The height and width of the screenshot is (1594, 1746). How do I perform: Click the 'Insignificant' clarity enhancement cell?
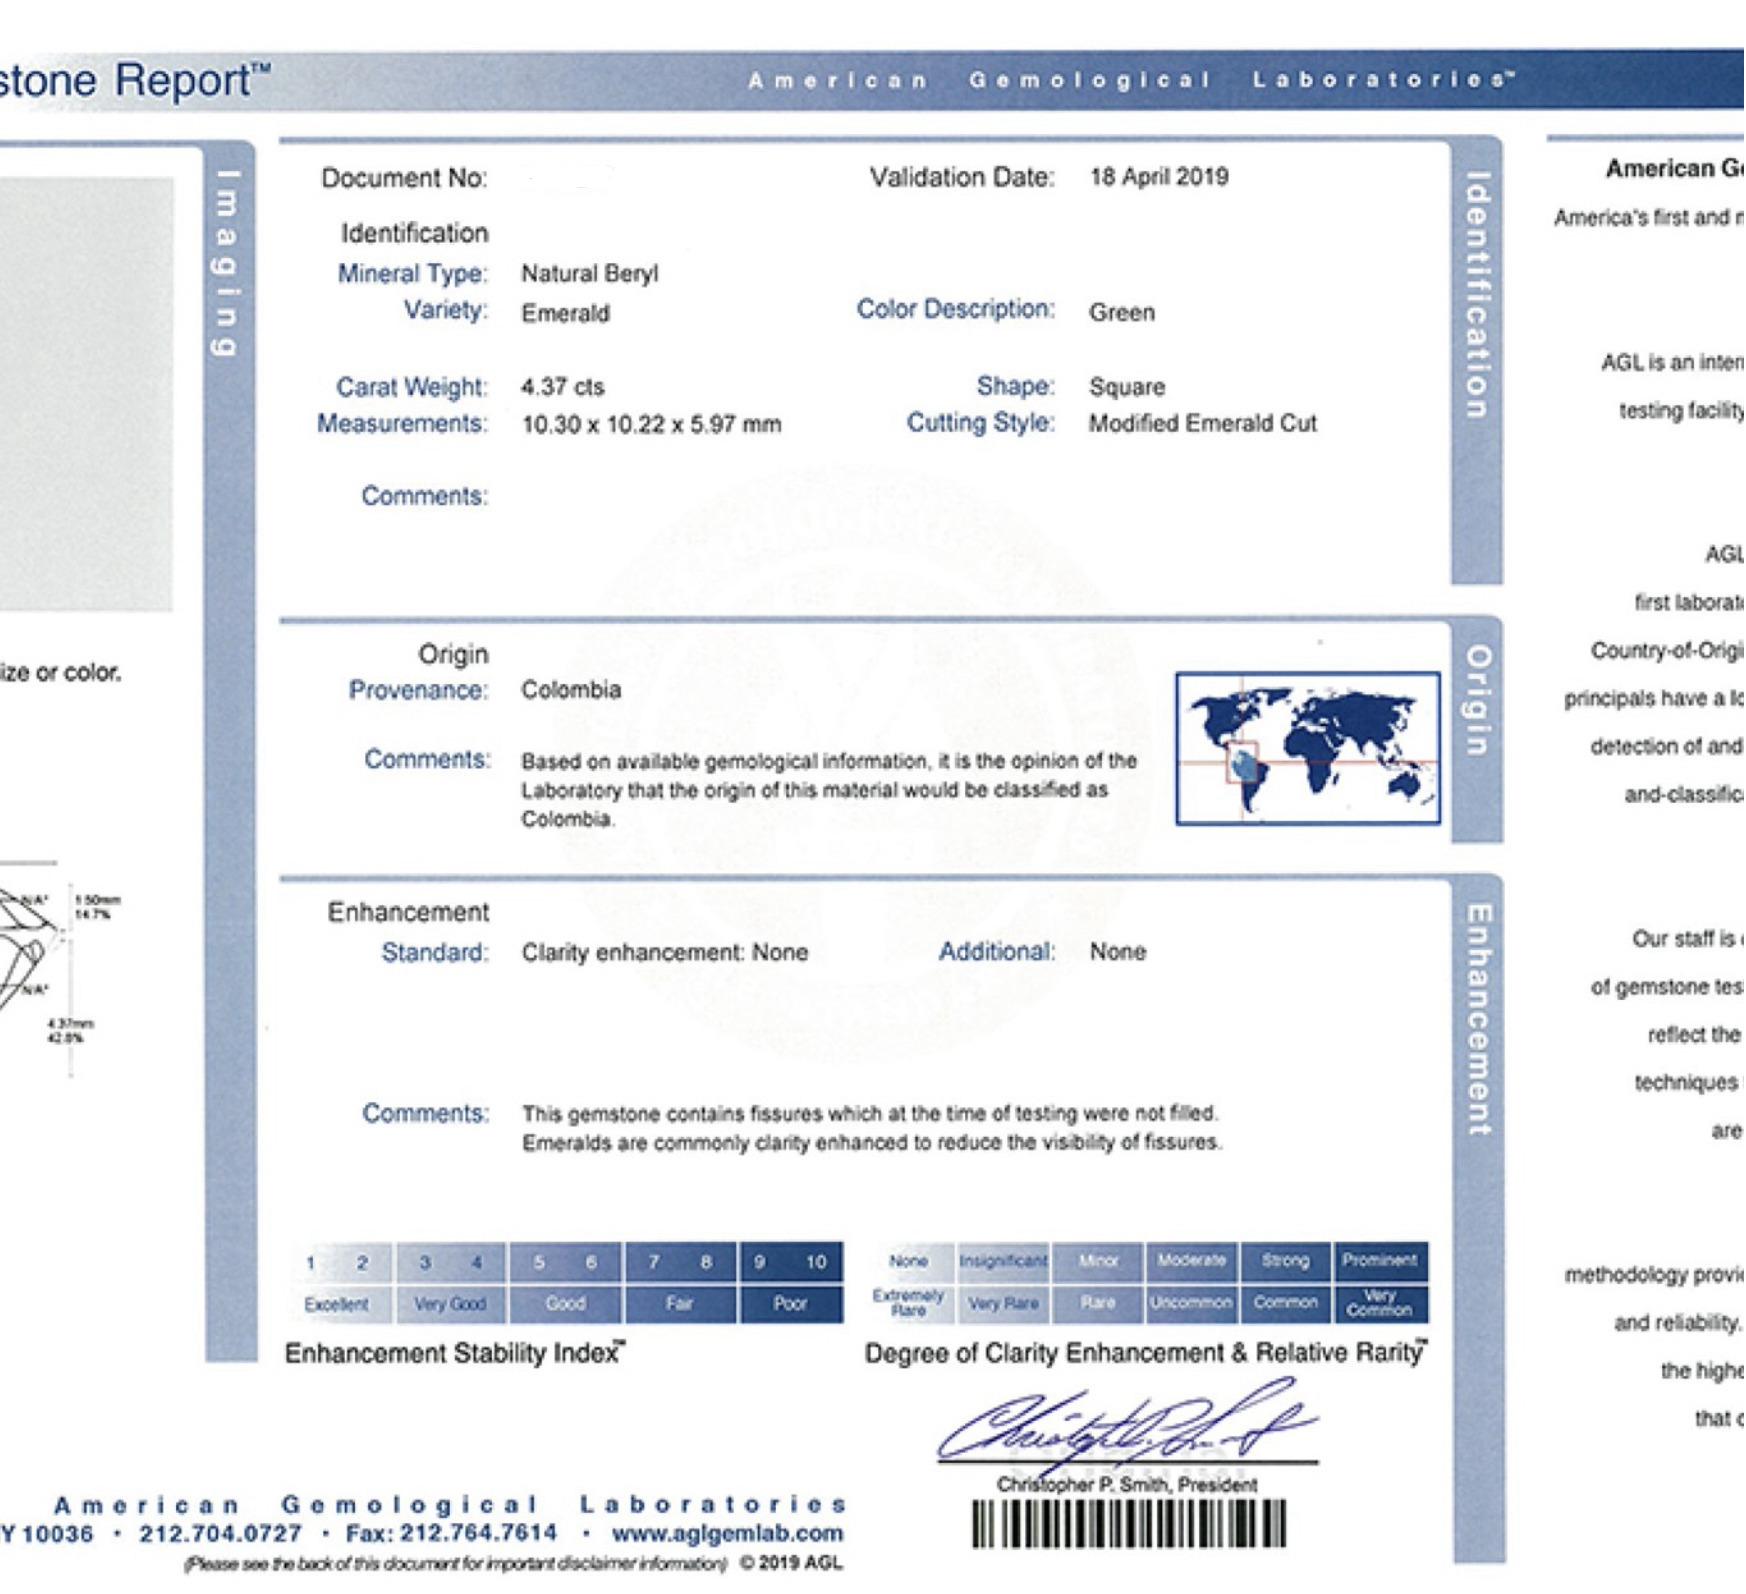coord(1003,1261)
